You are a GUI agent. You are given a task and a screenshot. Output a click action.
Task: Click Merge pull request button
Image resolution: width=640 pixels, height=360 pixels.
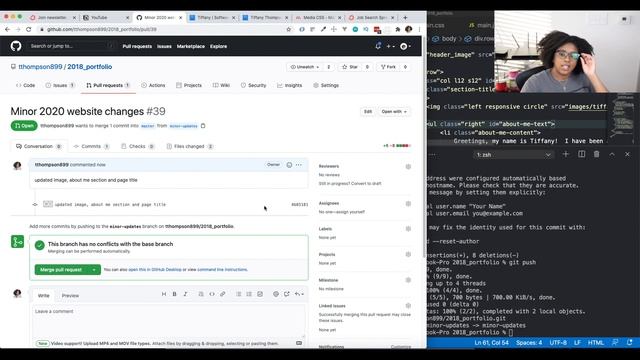point(61,270)
